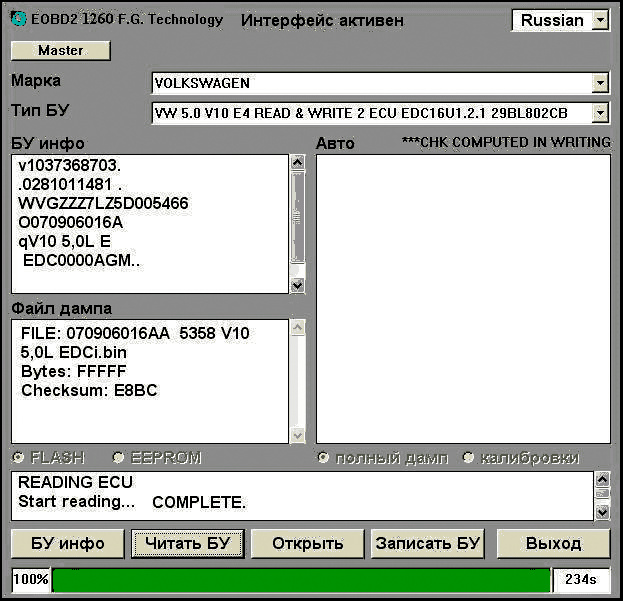Click up arrow in READING ECU log scrollbar
The image size is (623, 601).
pyautogui.click(x=602, y=479)
